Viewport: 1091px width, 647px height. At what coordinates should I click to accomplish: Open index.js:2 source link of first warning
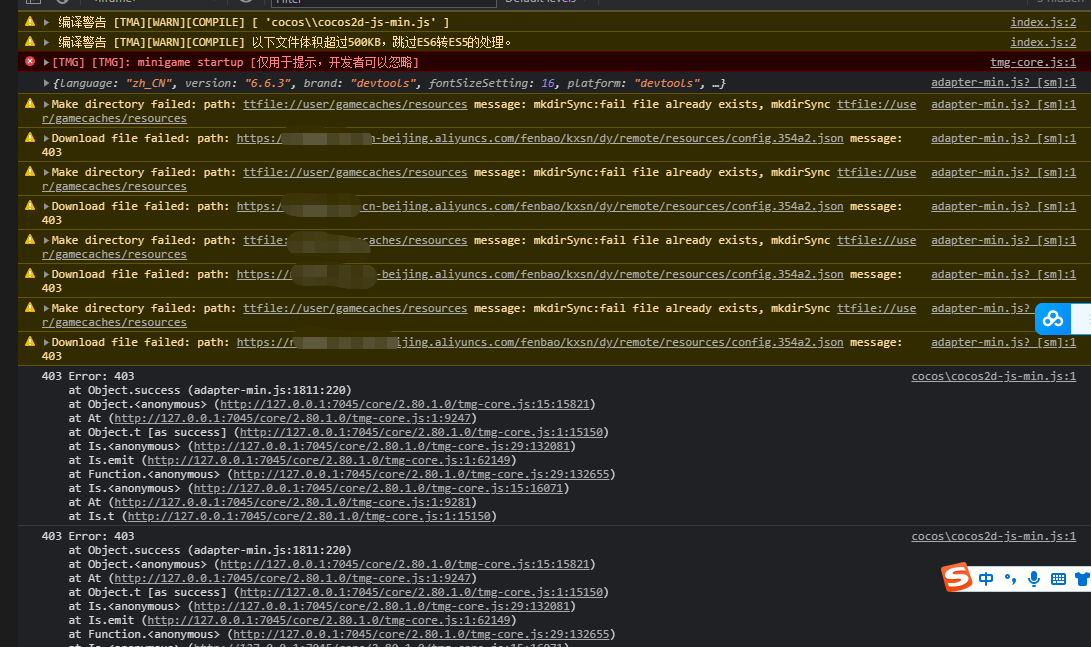coord(1042,22)
